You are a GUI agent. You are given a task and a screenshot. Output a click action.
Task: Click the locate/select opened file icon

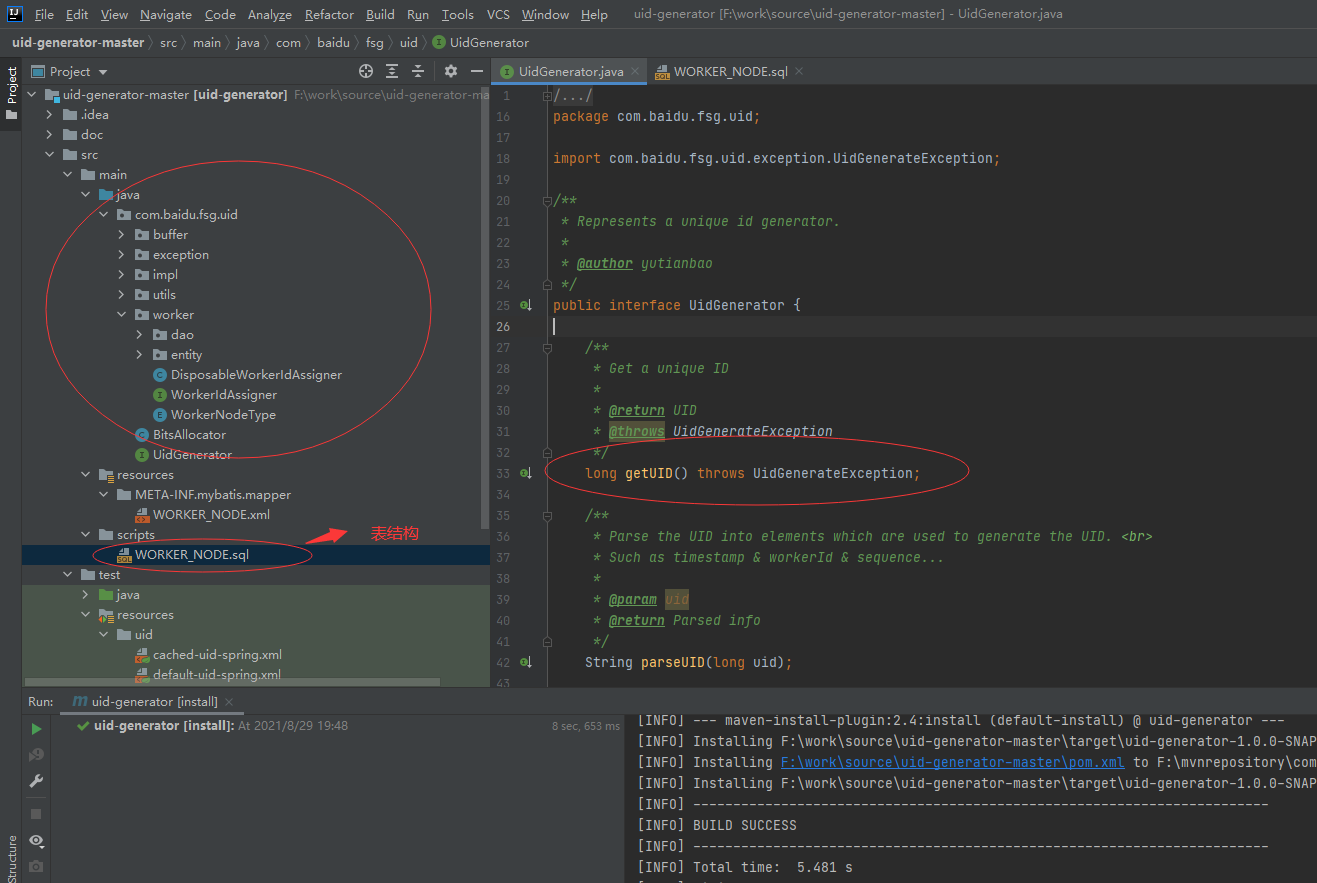coord(366,71)
